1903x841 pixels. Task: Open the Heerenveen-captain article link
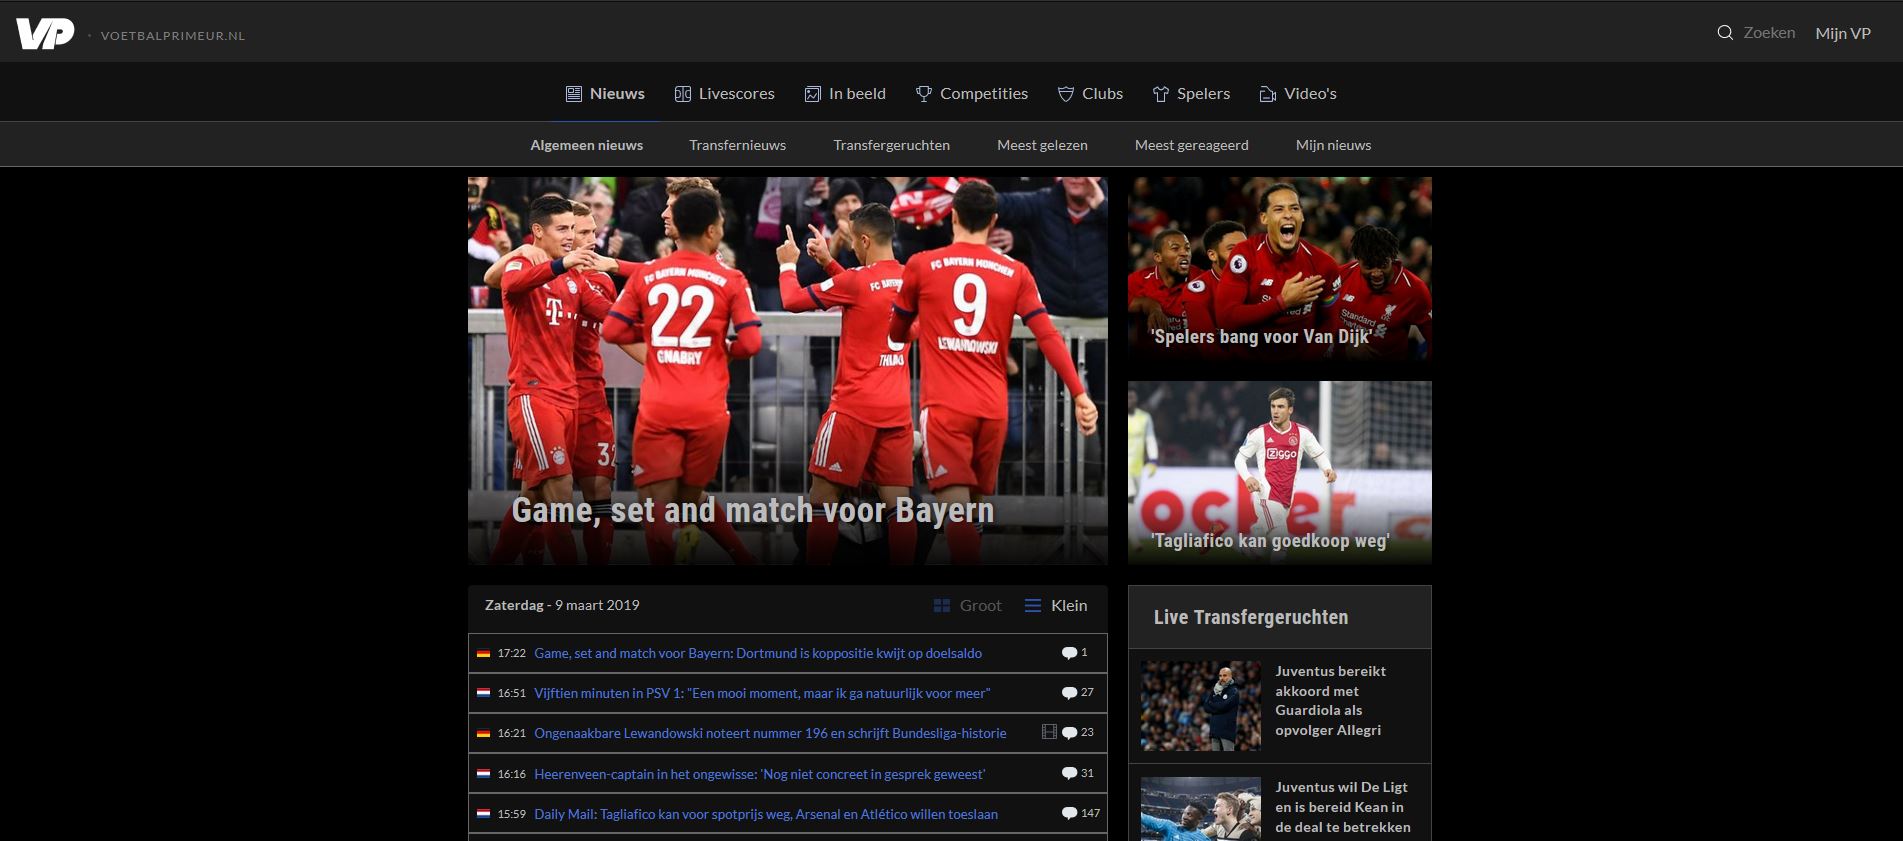pos(760,774)
